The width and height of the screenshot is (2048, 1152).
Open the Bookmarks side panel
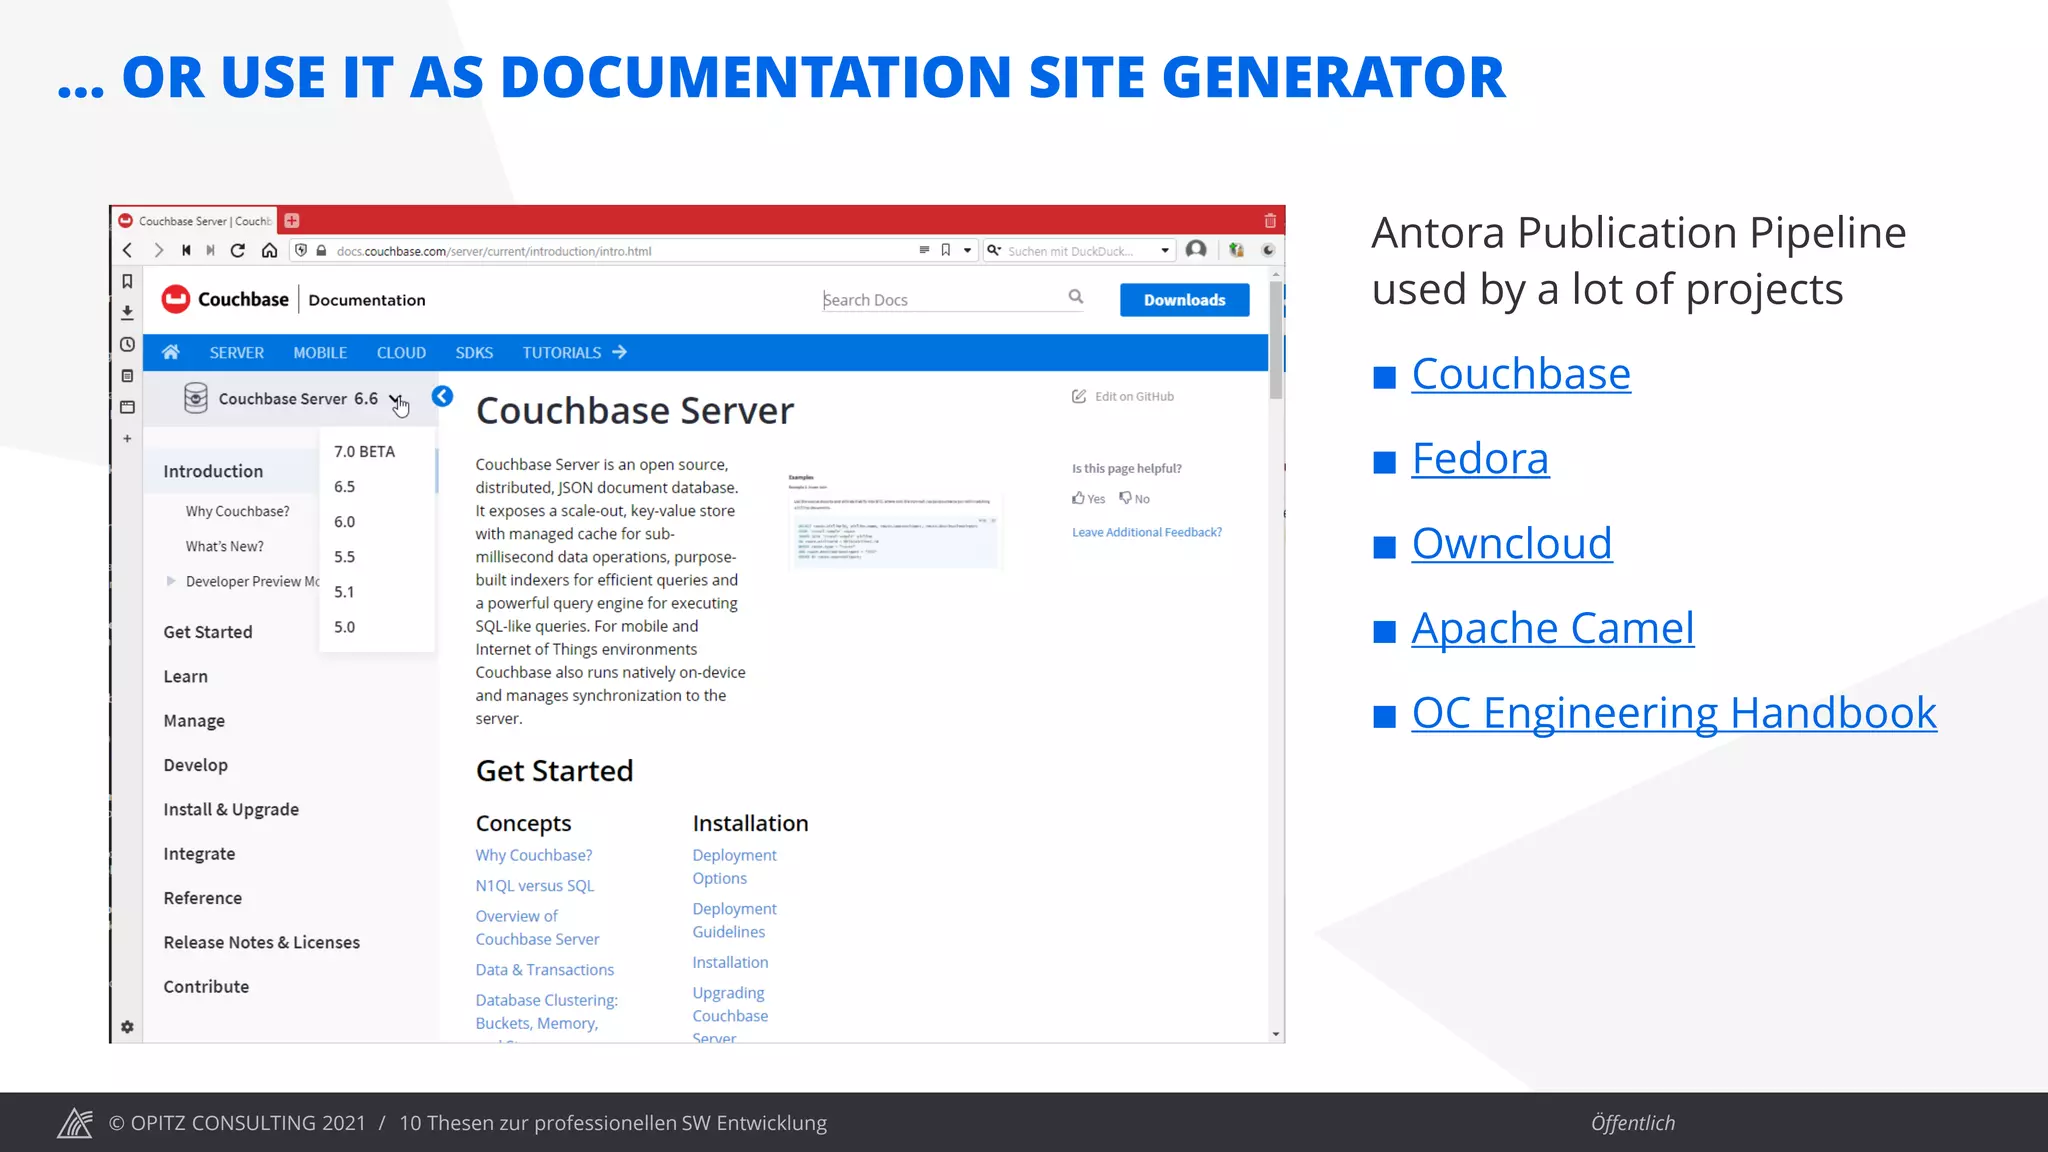click(x=127, y=282)
